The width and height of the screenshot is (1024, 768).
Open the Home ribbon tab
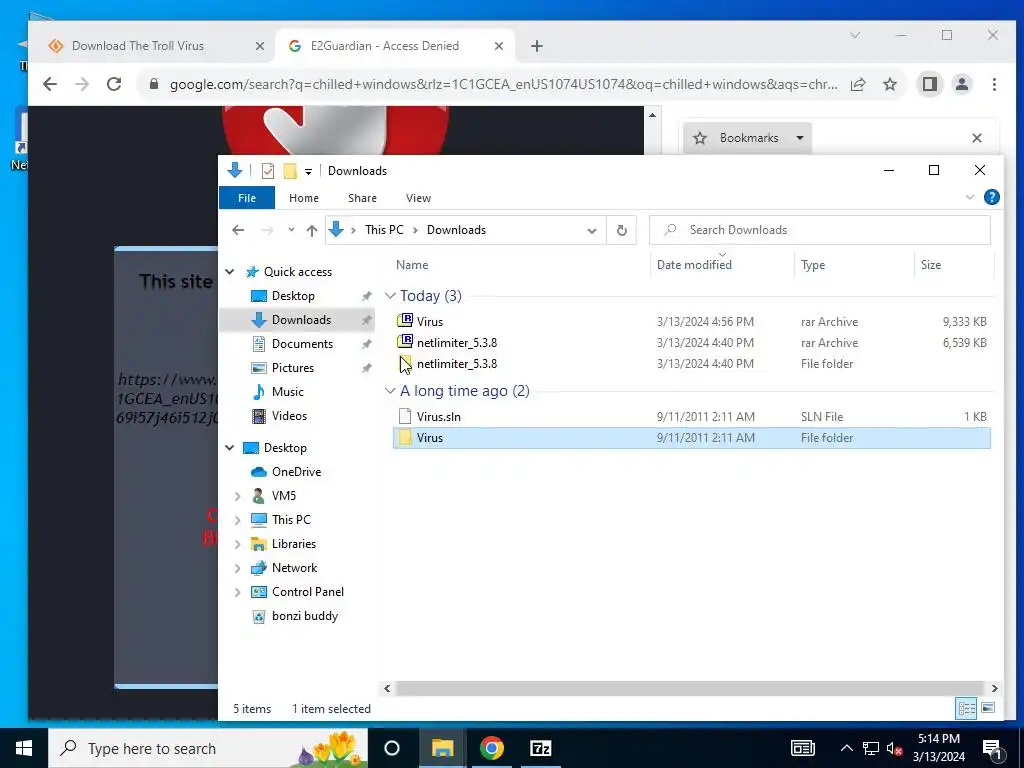[304, 198]
